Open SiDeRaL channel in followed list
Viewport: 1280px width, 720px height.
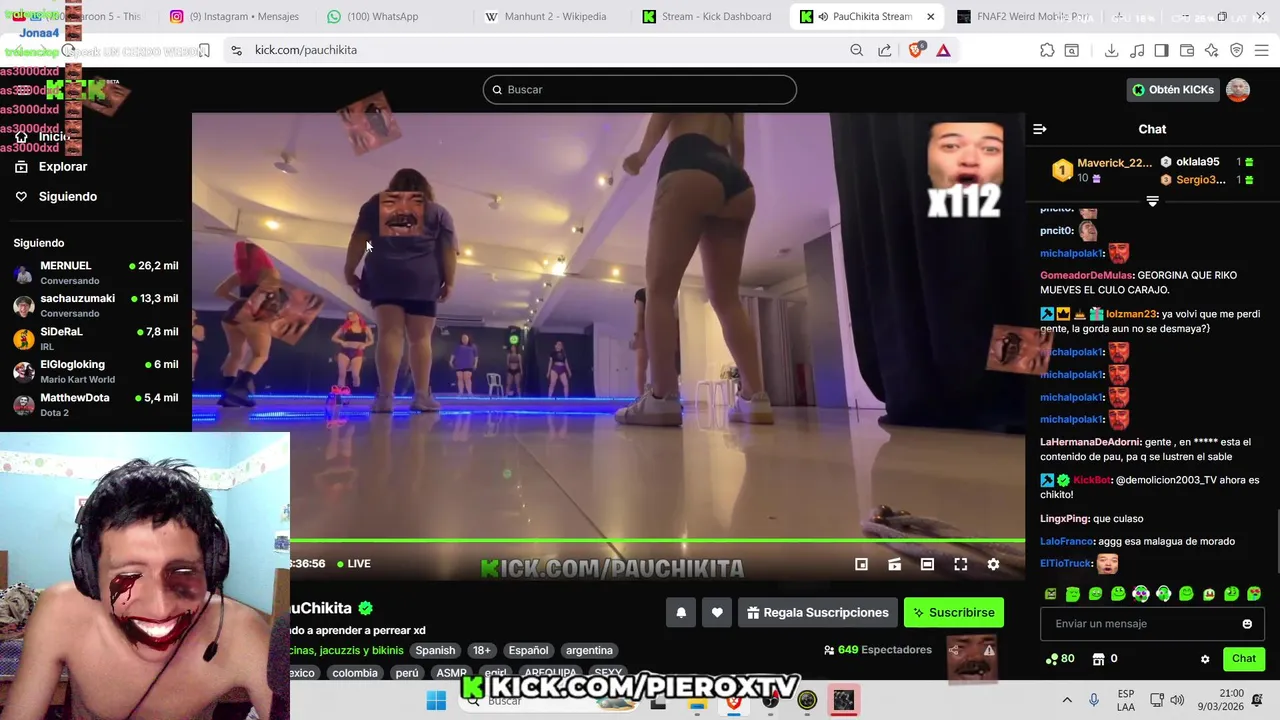coord(96,338)
